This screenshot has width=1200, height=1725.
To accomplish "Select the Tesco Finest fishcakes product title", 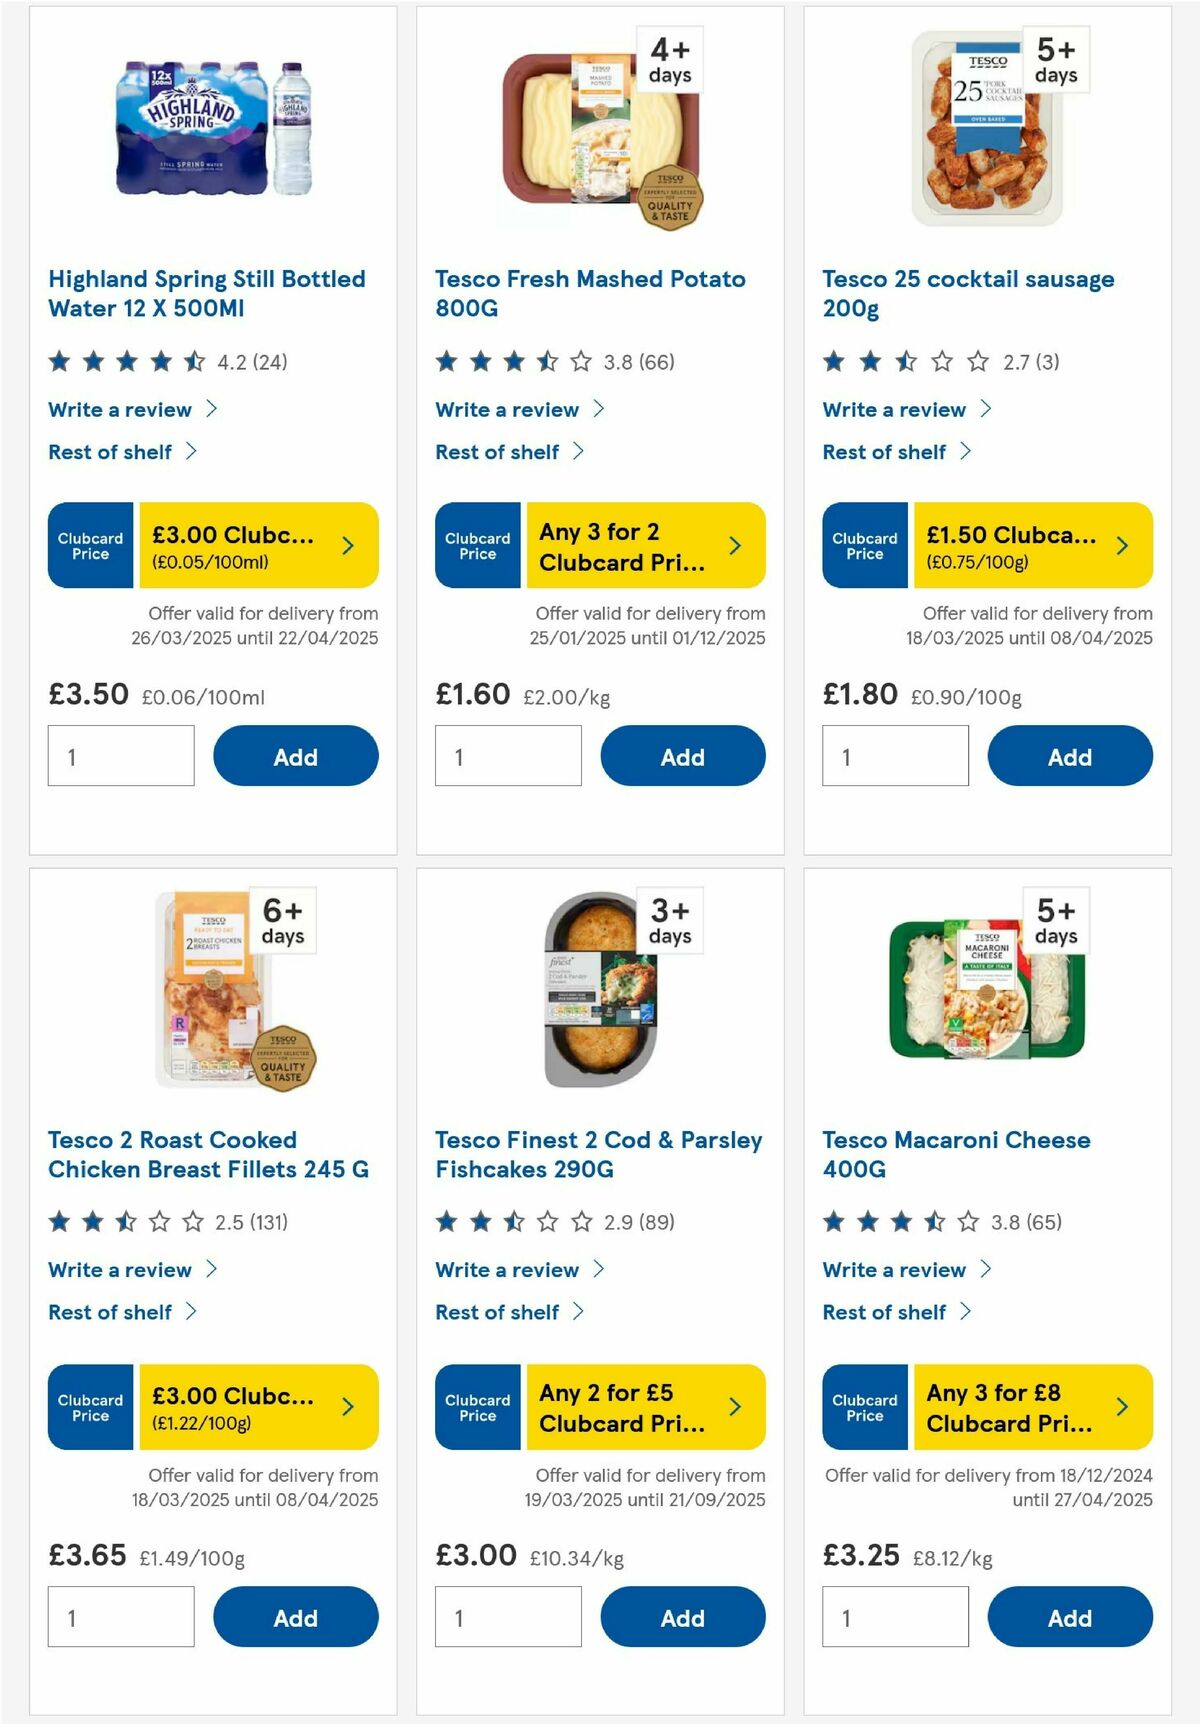I will 598,1154.
